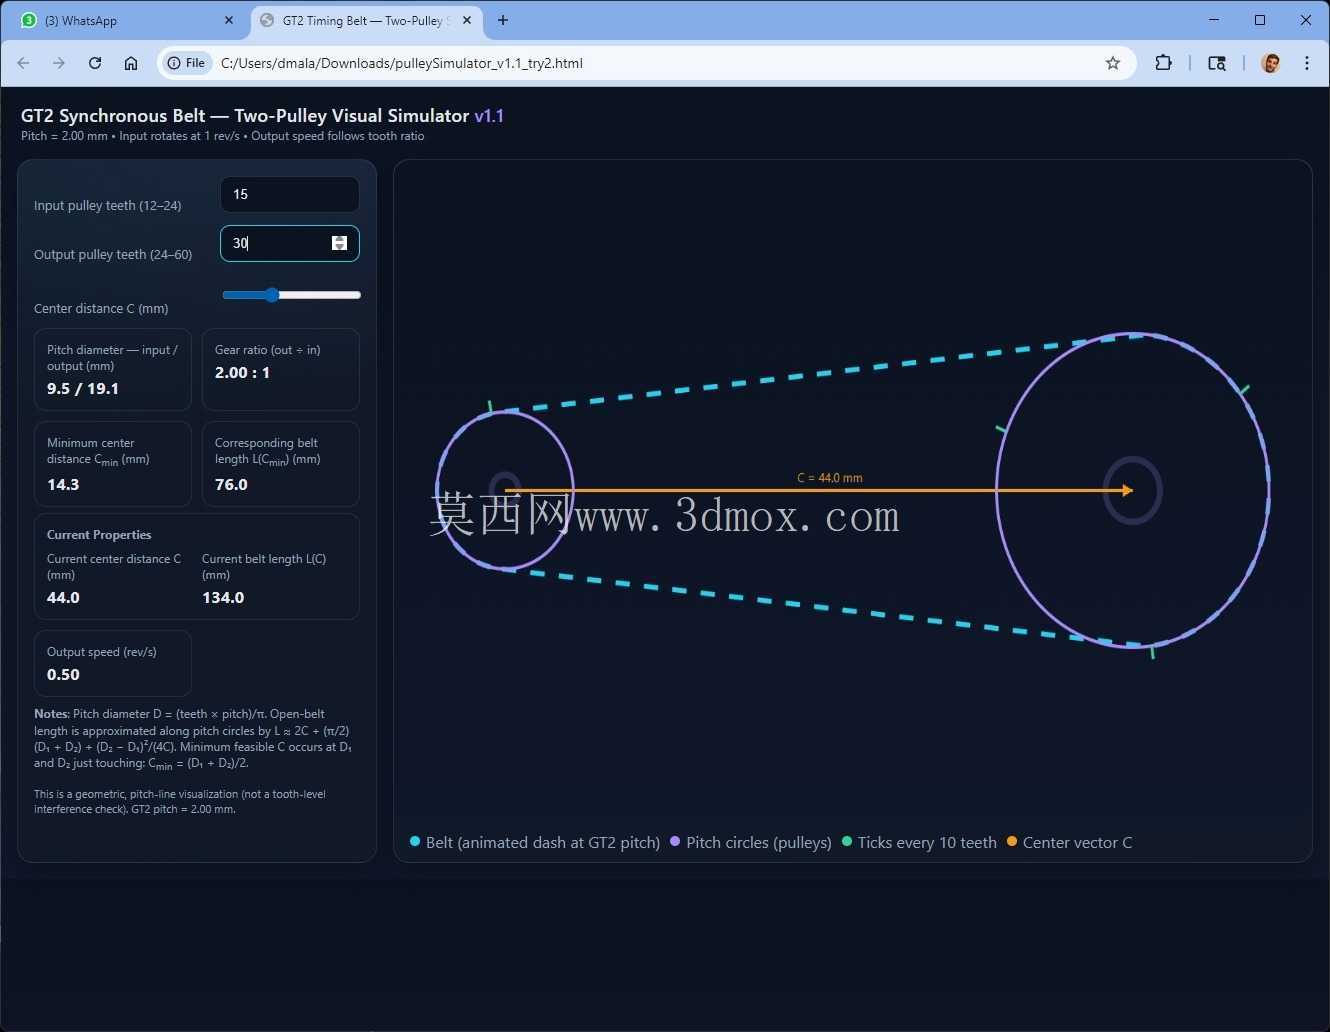This screenshot has width=1330, height=1032.
Task: Click the Current Properties heading
Action: pos(99,535)
